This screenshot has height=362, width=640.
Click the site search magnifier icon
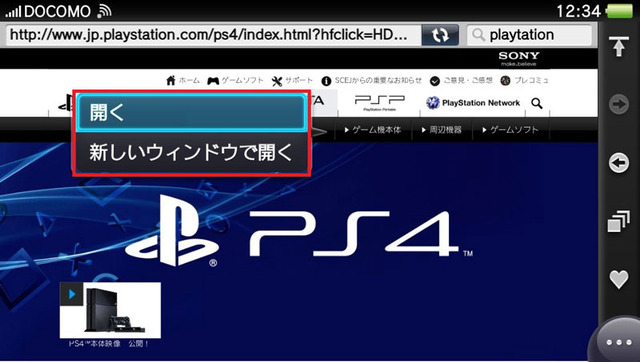click(x=537, y=103)
